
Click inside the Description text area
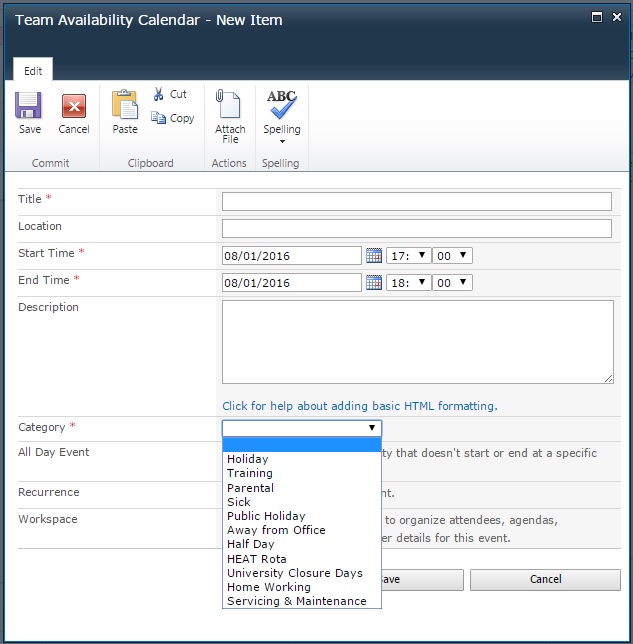(x=417, y=342)
